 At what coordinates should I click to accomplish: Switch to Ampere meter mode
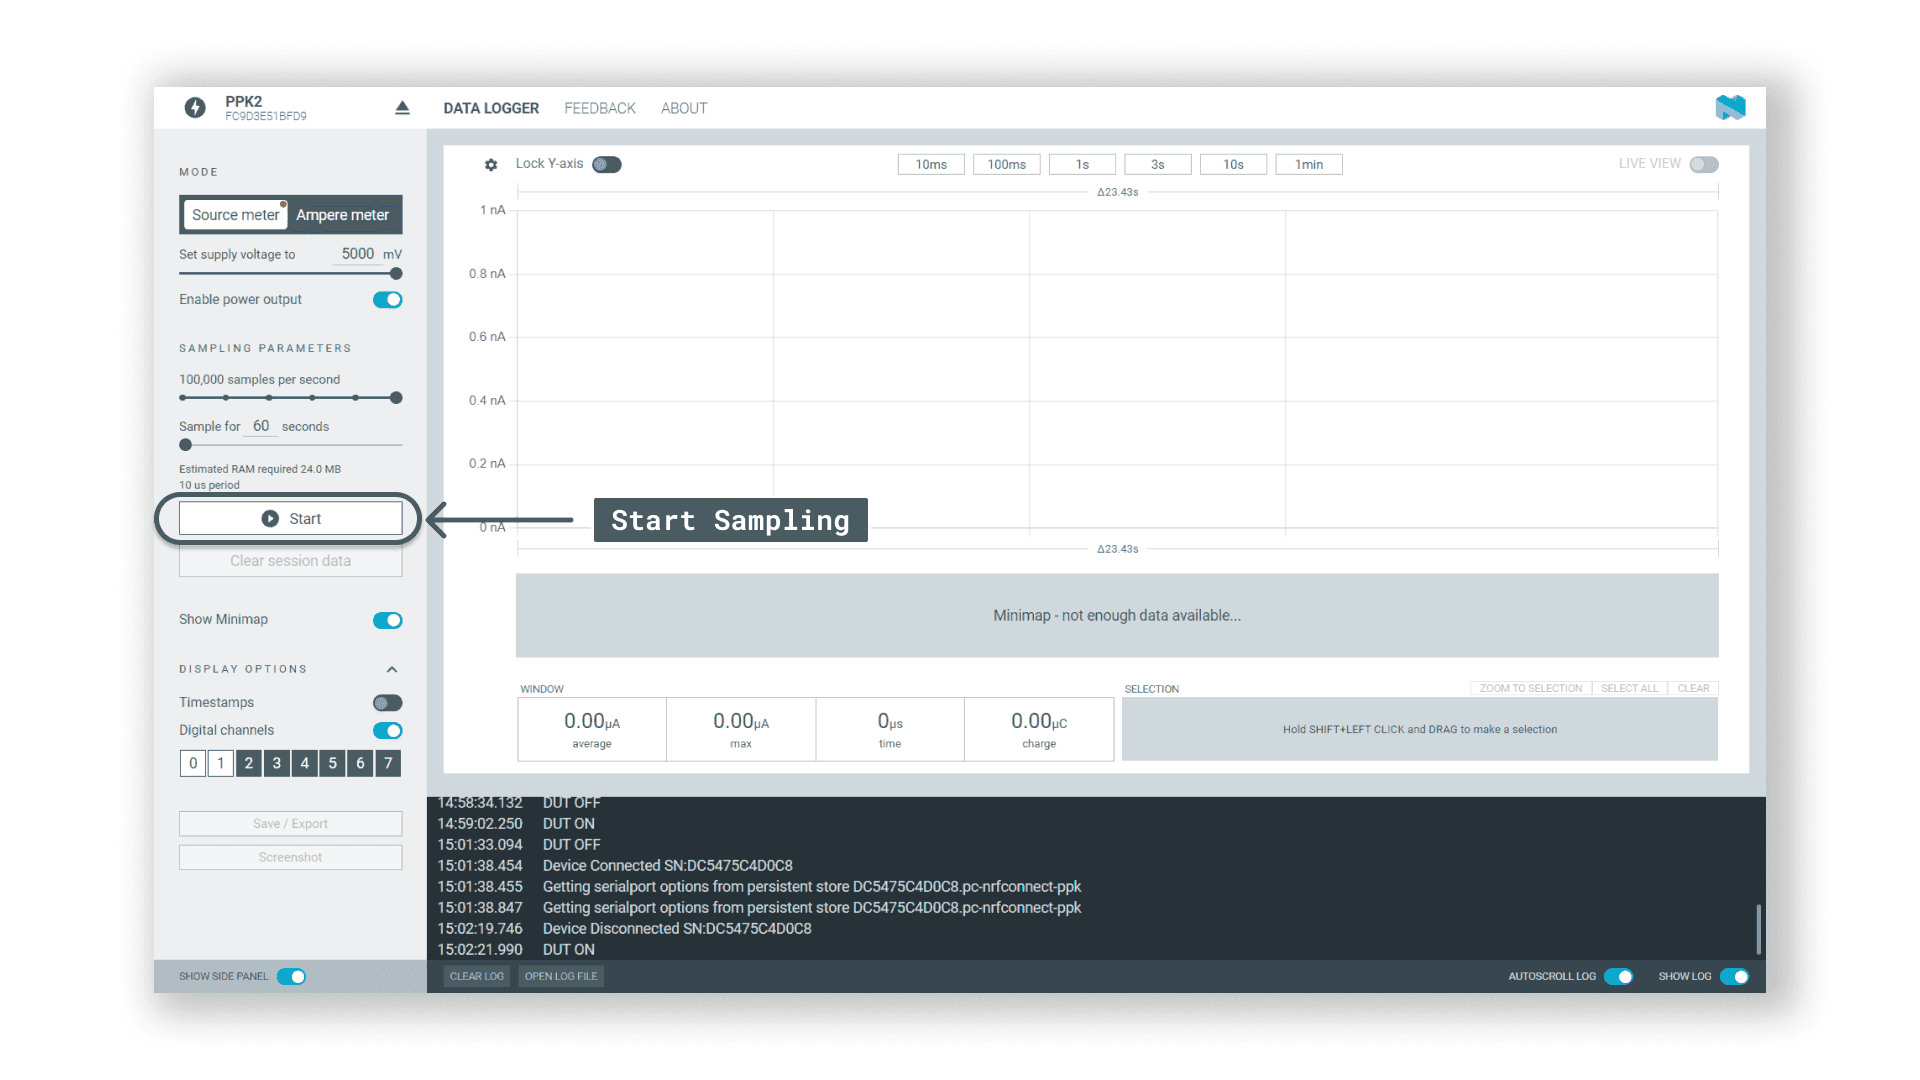[342, 215]
